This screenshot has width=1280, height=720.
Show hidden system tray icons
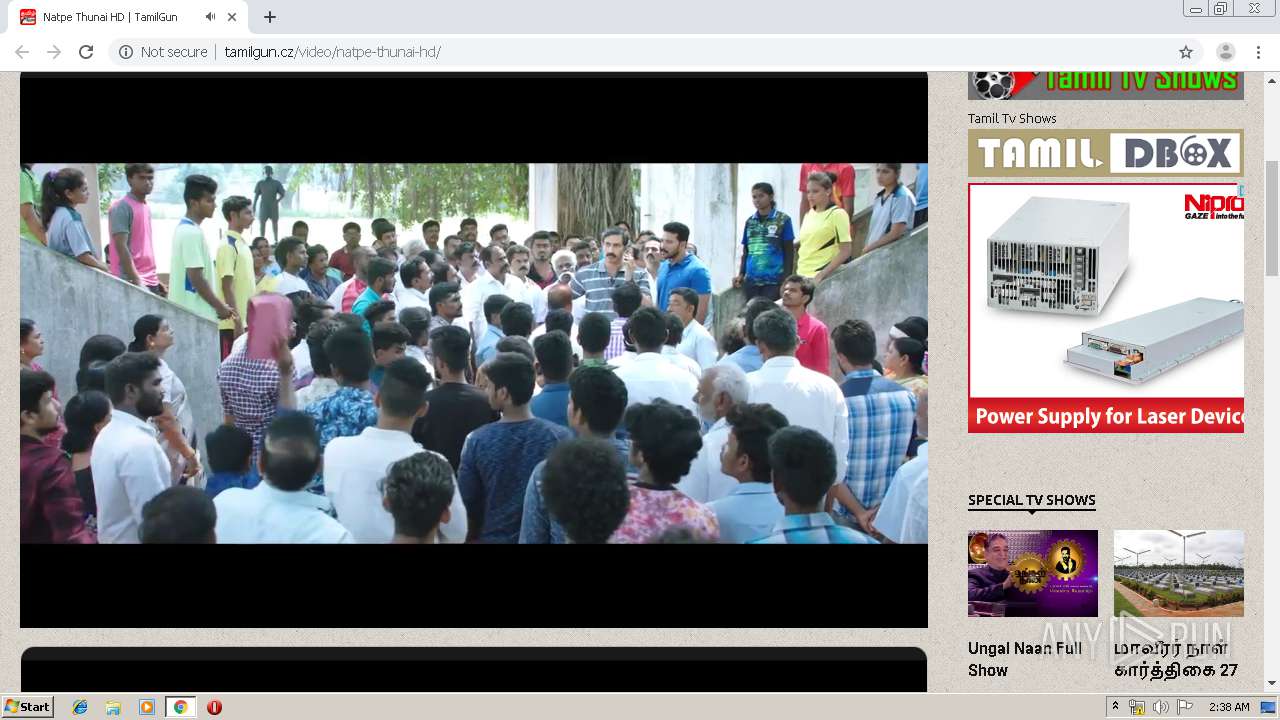(x=1115, y=707)
